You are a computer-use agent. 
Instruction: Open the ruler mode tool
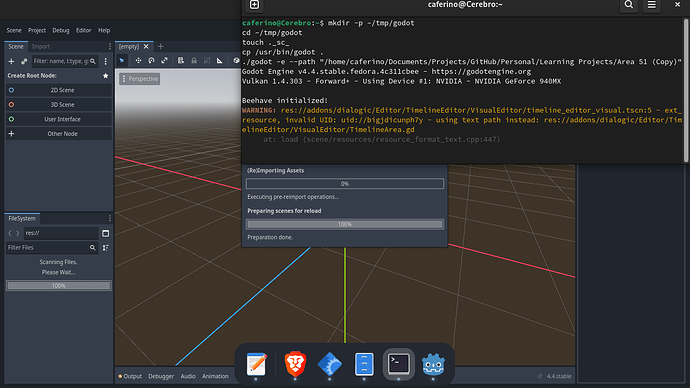[220, 61]
